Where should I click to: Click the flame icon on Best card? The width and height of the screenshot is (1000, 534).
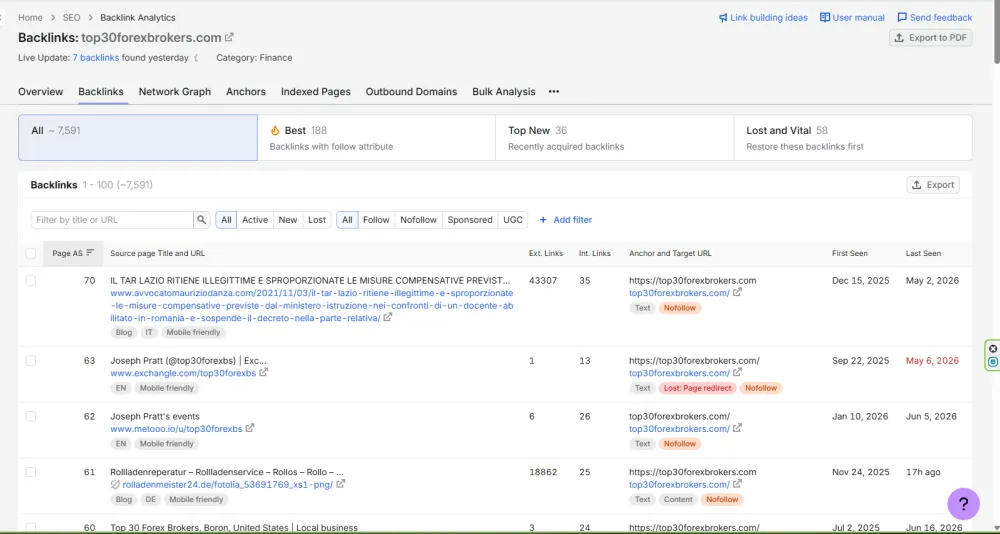[x=275, y=130]
